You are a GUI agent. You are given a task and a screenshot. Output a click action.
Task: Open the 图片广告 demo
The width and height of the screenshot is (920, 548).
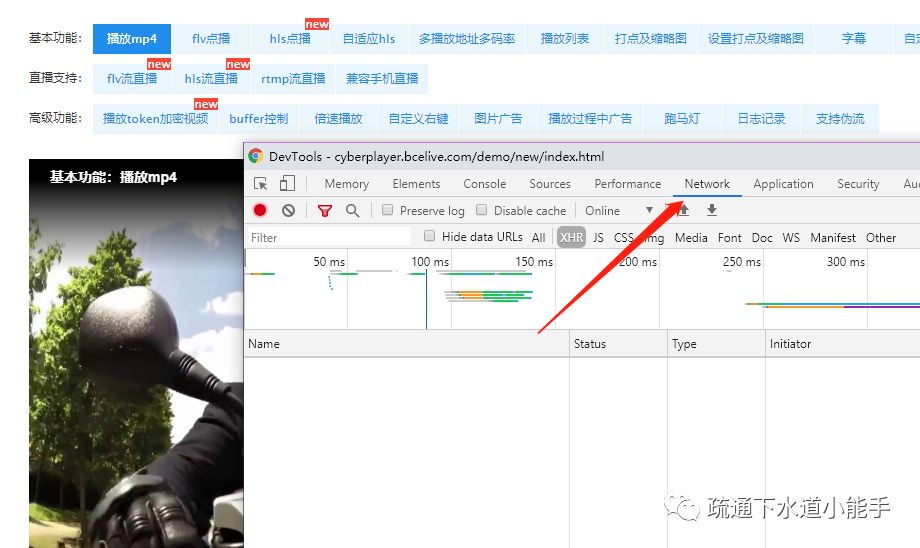click(498, 119)
